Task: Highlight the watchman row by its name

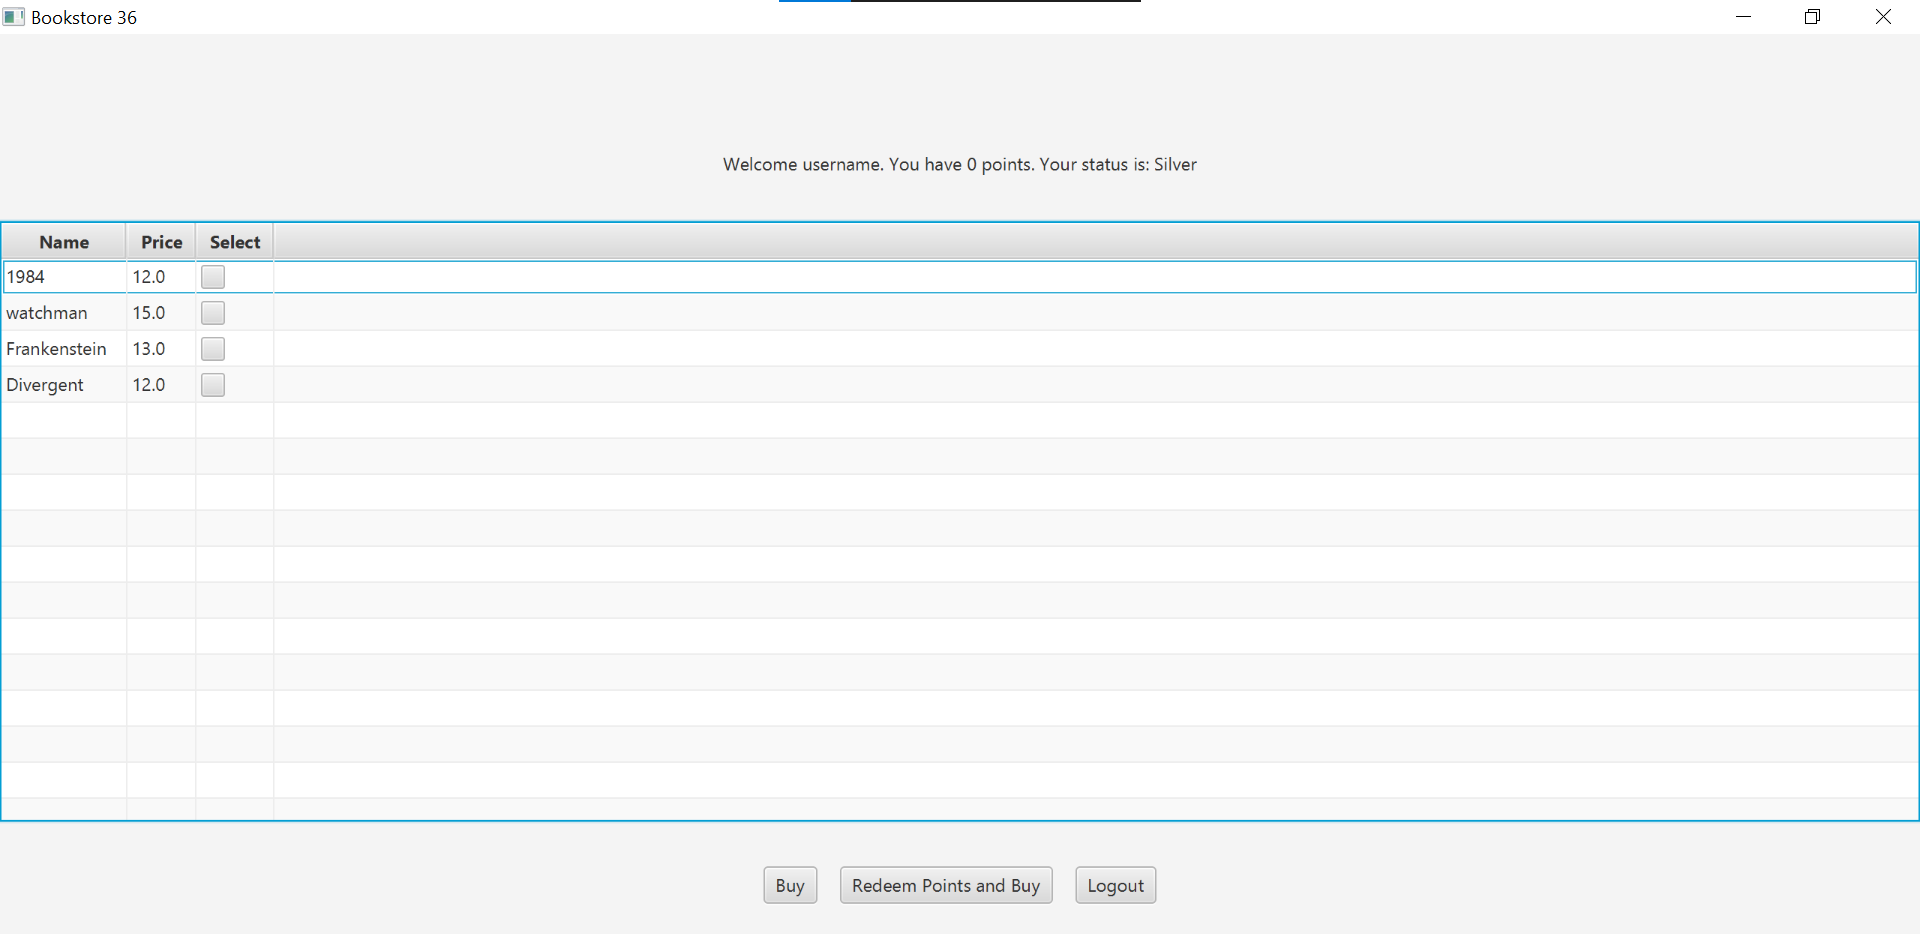Action: (x=47, y=313)
